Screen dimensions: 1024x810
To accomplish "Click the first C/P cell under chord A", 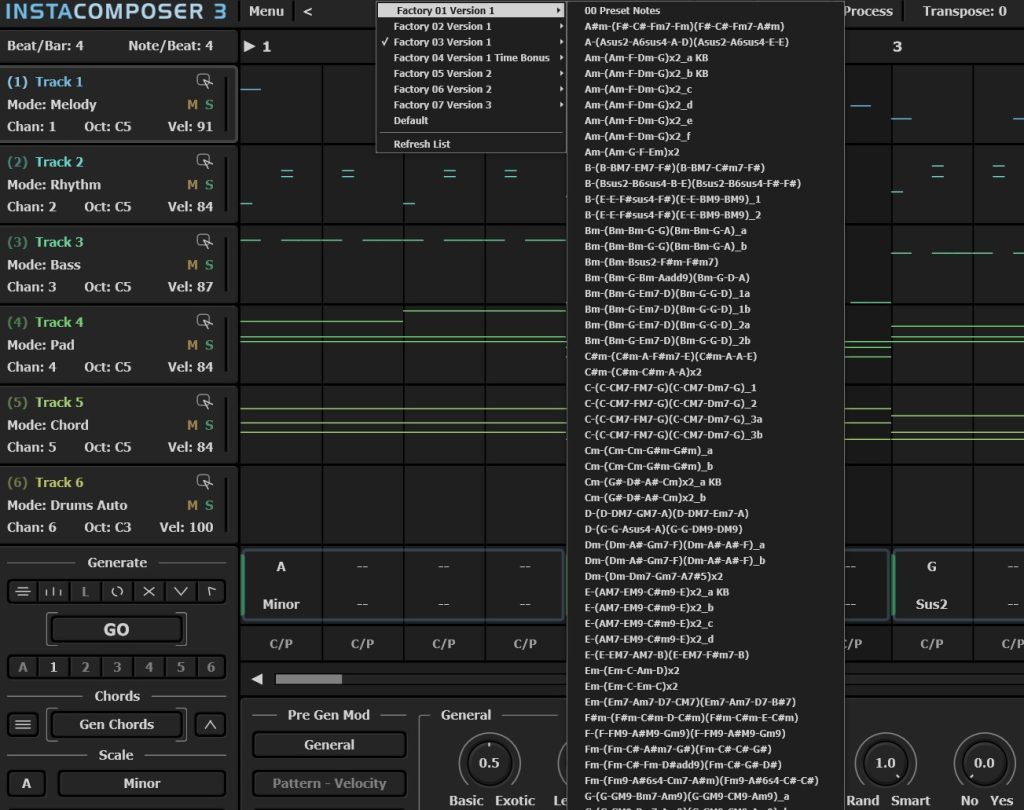I will pos(281,644).
